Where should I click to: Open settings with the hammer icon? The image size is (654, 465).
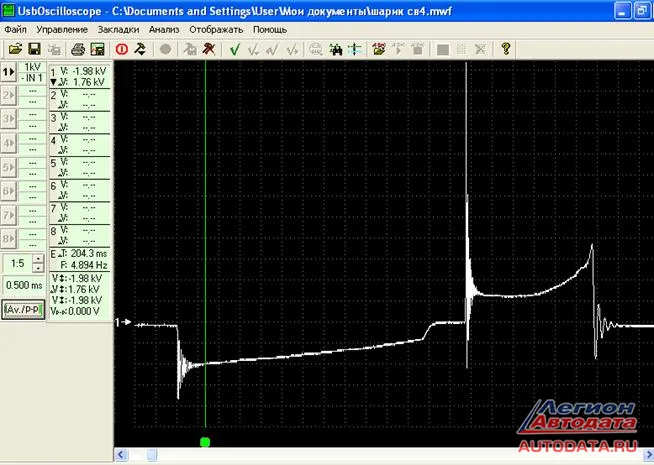click(x=141, y=49)
